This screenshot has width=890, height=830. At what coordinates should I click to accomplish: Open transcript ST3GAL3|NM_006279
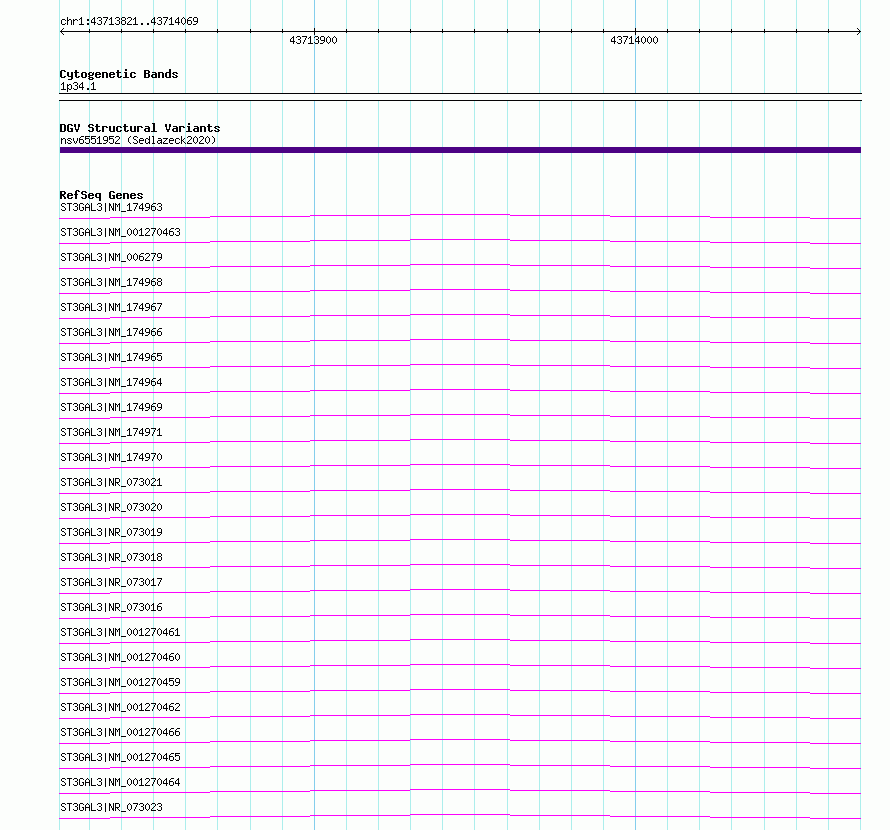(x=111, y=257)
